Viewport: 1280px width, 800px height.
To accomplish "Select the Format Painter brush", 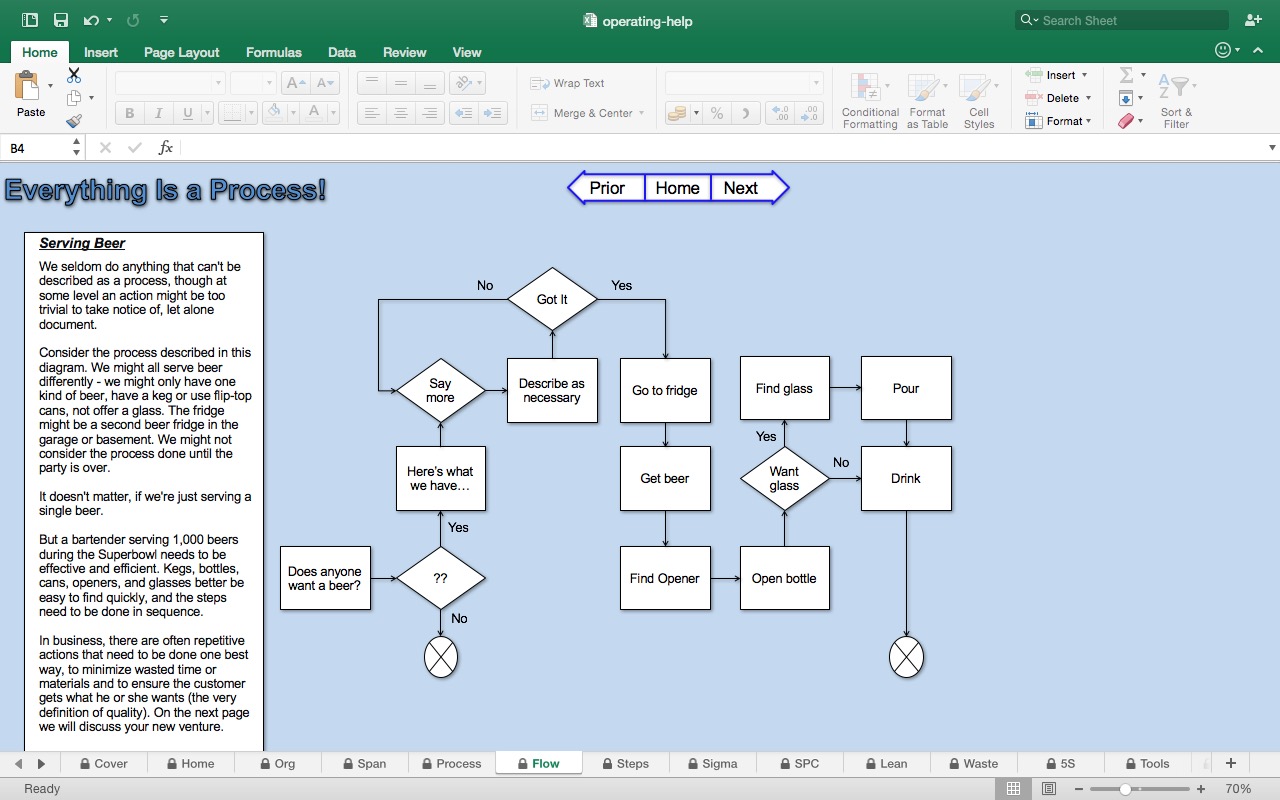I will point(74,121).
